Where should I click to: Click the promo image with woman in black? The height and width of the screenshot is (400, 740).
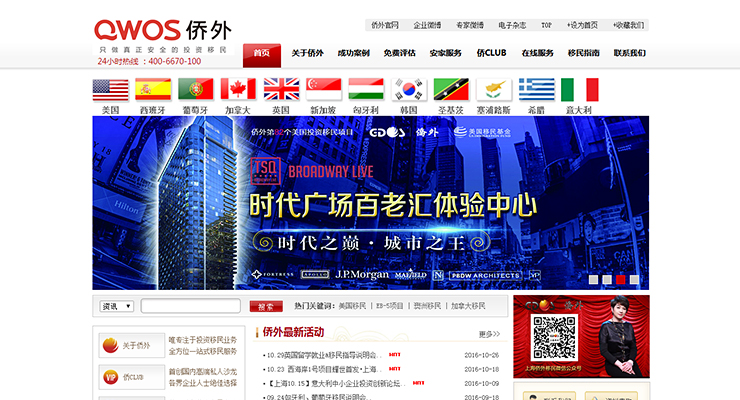(581, 337)
